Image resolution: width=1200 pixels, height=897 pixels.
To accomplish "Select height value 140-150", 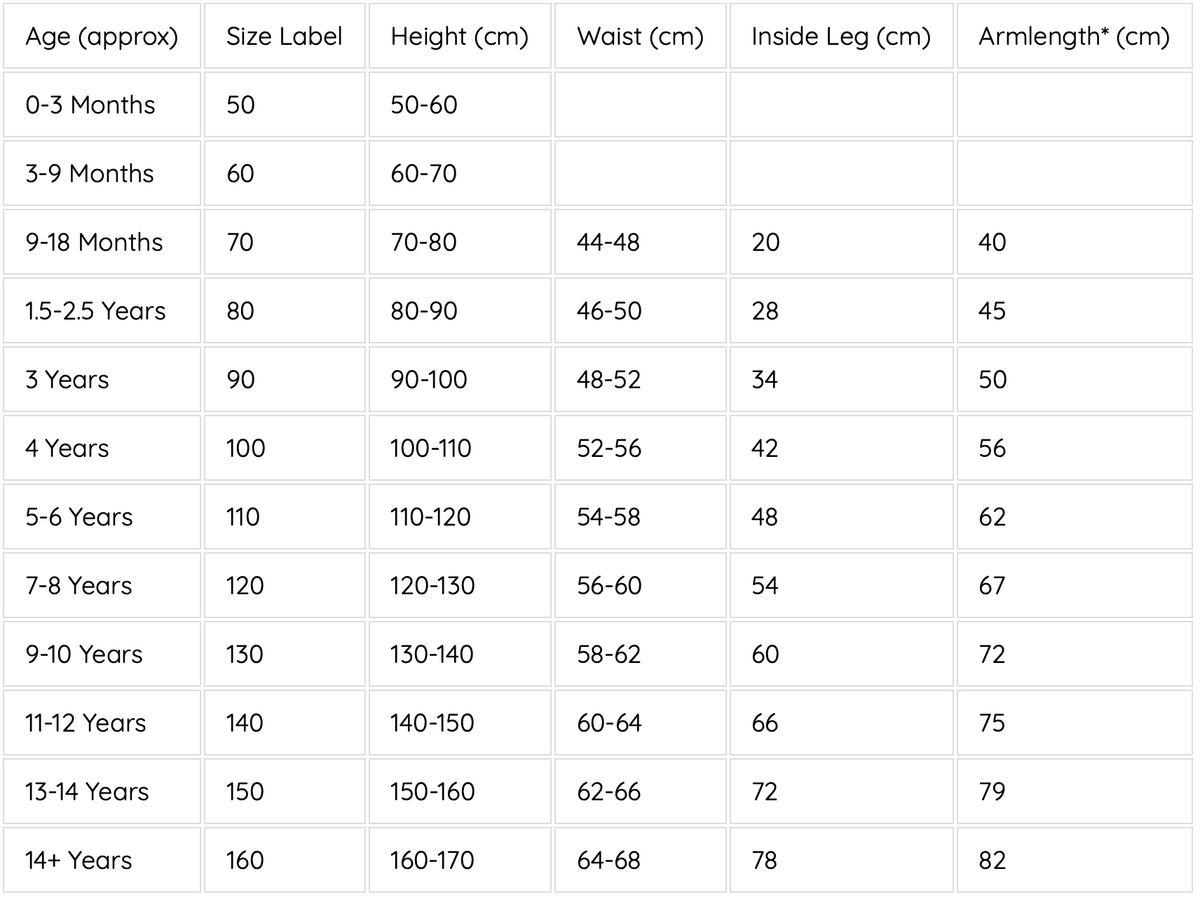I will [x=460, y=723].
